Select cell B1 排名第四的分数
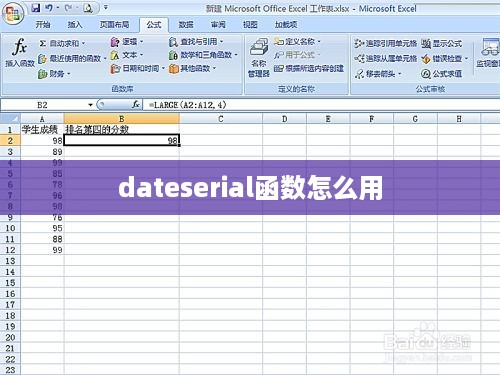Image resolution: width=500 pixels, height=375 pixels. click(122, 130)
